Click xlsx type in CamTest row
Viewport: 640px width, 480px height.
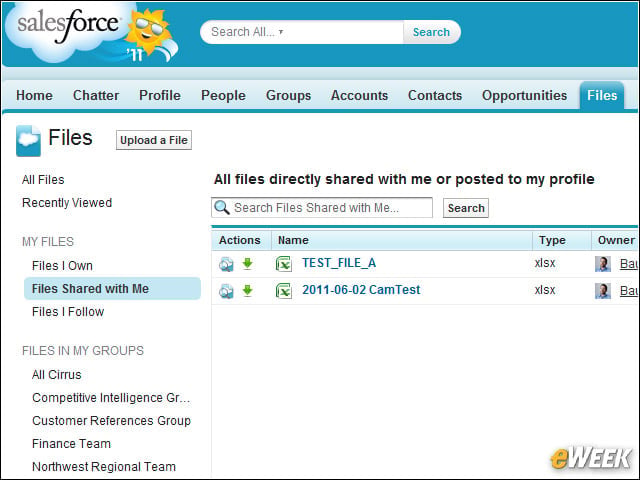click(545, 290)
